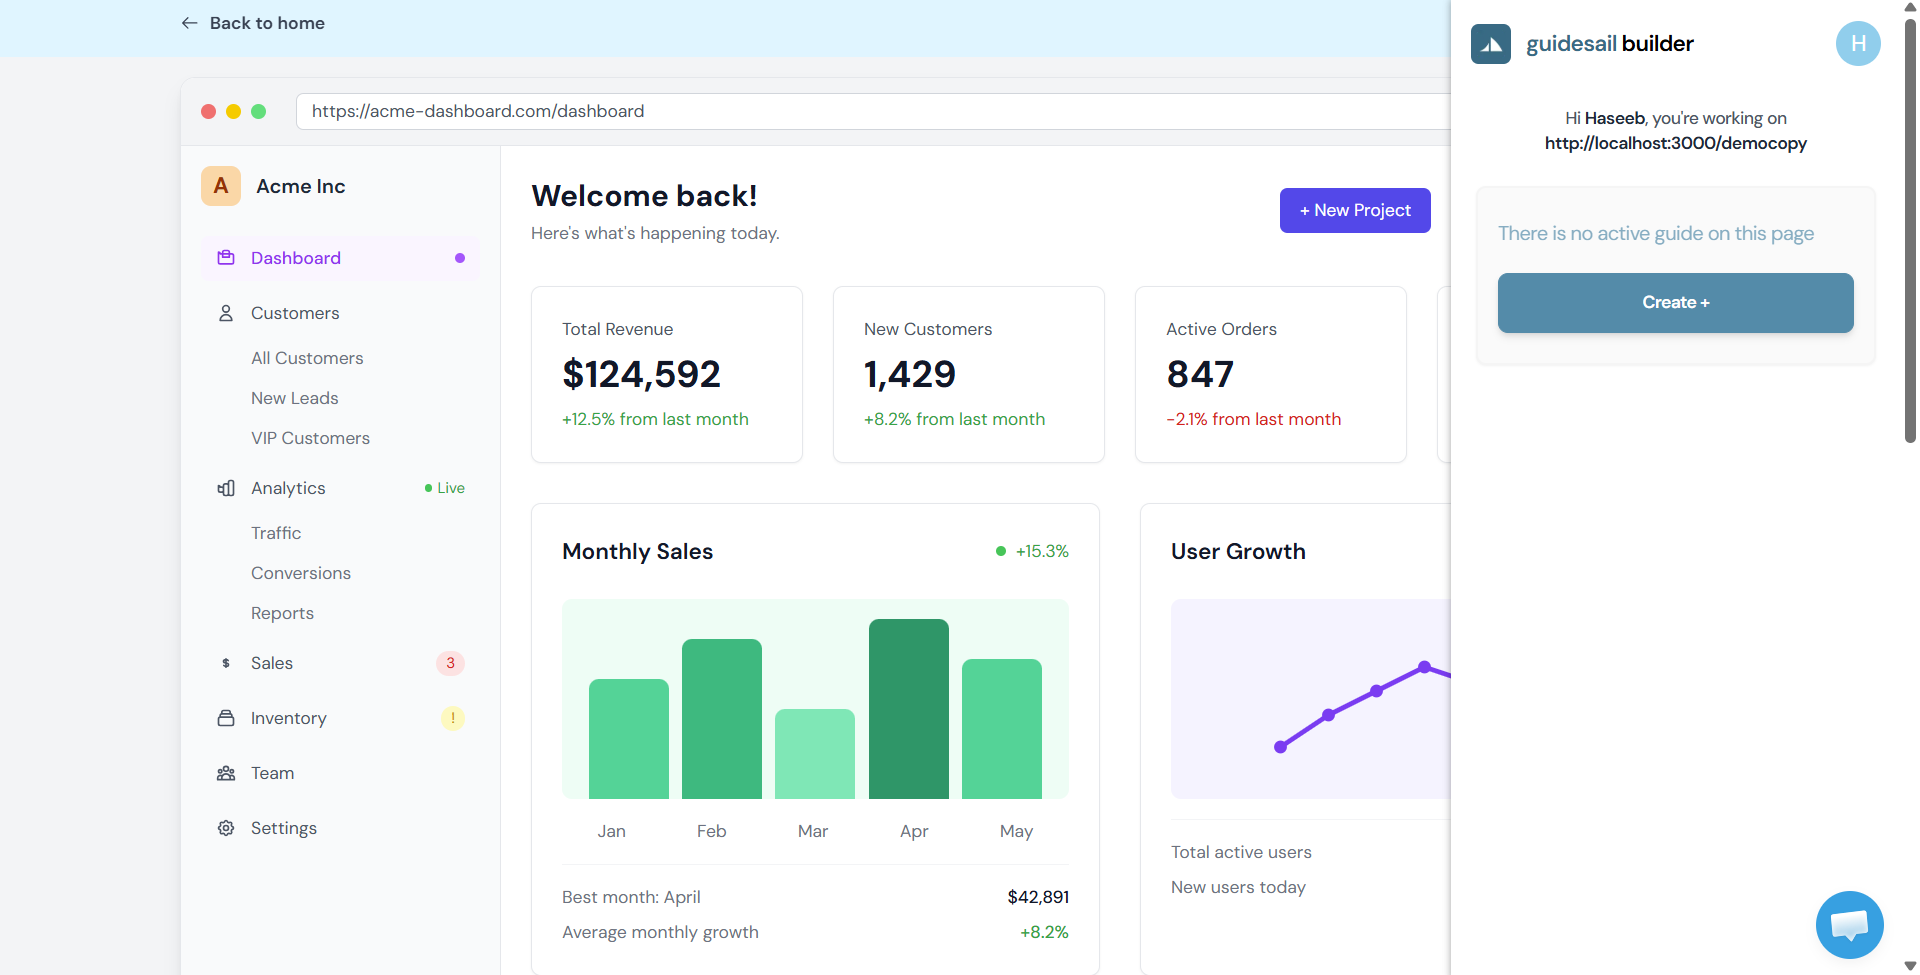Click the builder panel vertical scrollbar
1920x975 pixels.
click(x=1910, y=230)
